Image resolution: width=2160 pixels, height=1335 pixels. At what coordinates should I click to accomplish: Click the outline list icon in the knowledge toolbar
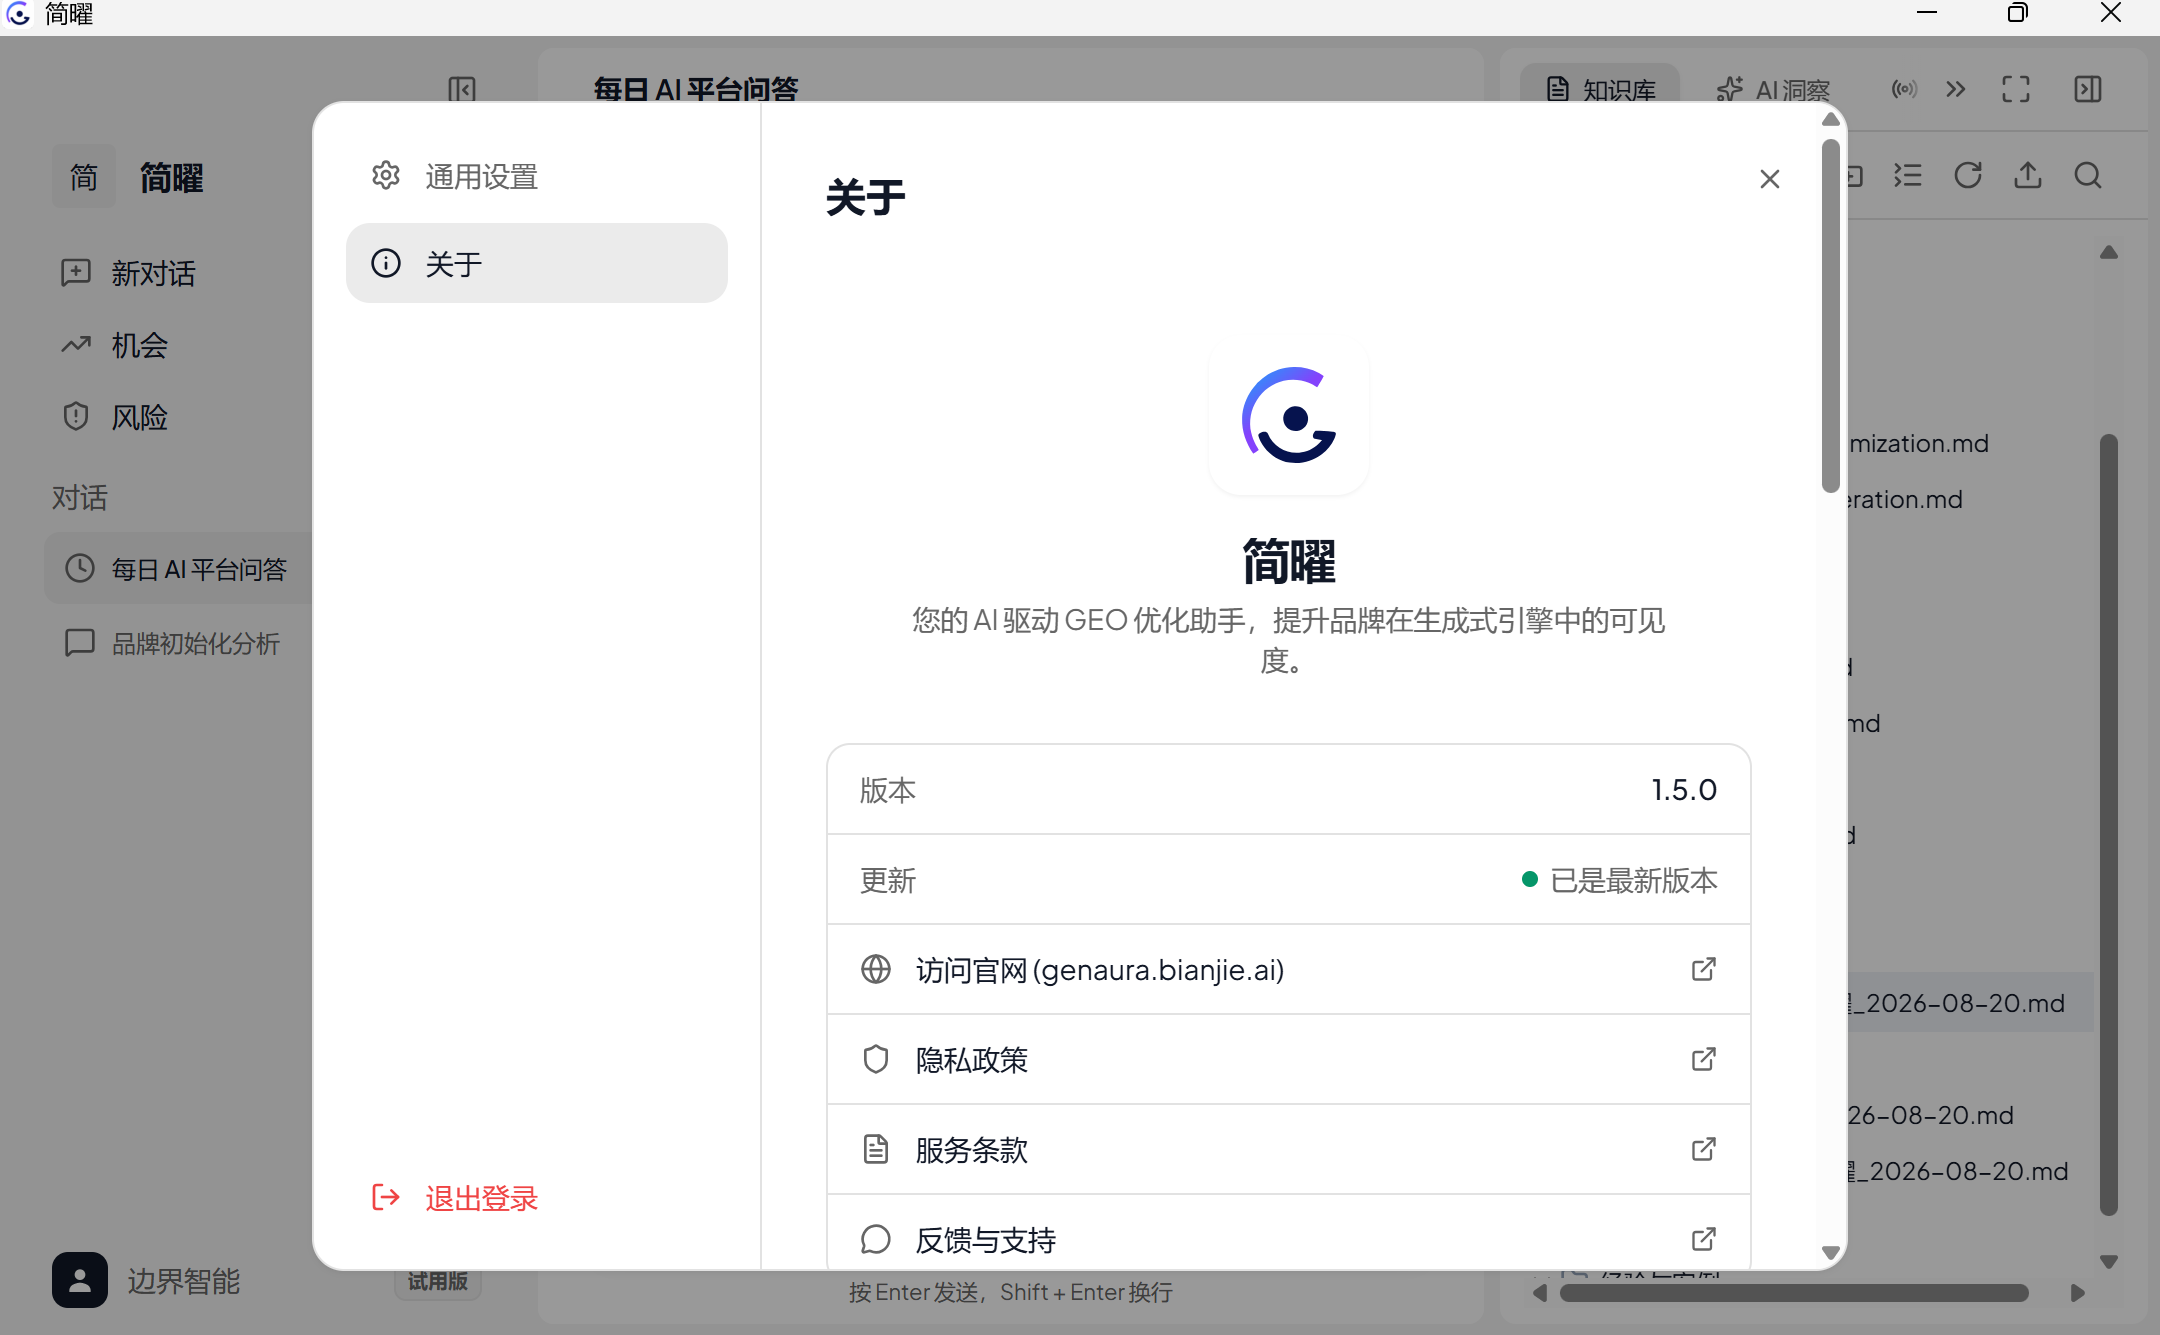[1908, 176]
